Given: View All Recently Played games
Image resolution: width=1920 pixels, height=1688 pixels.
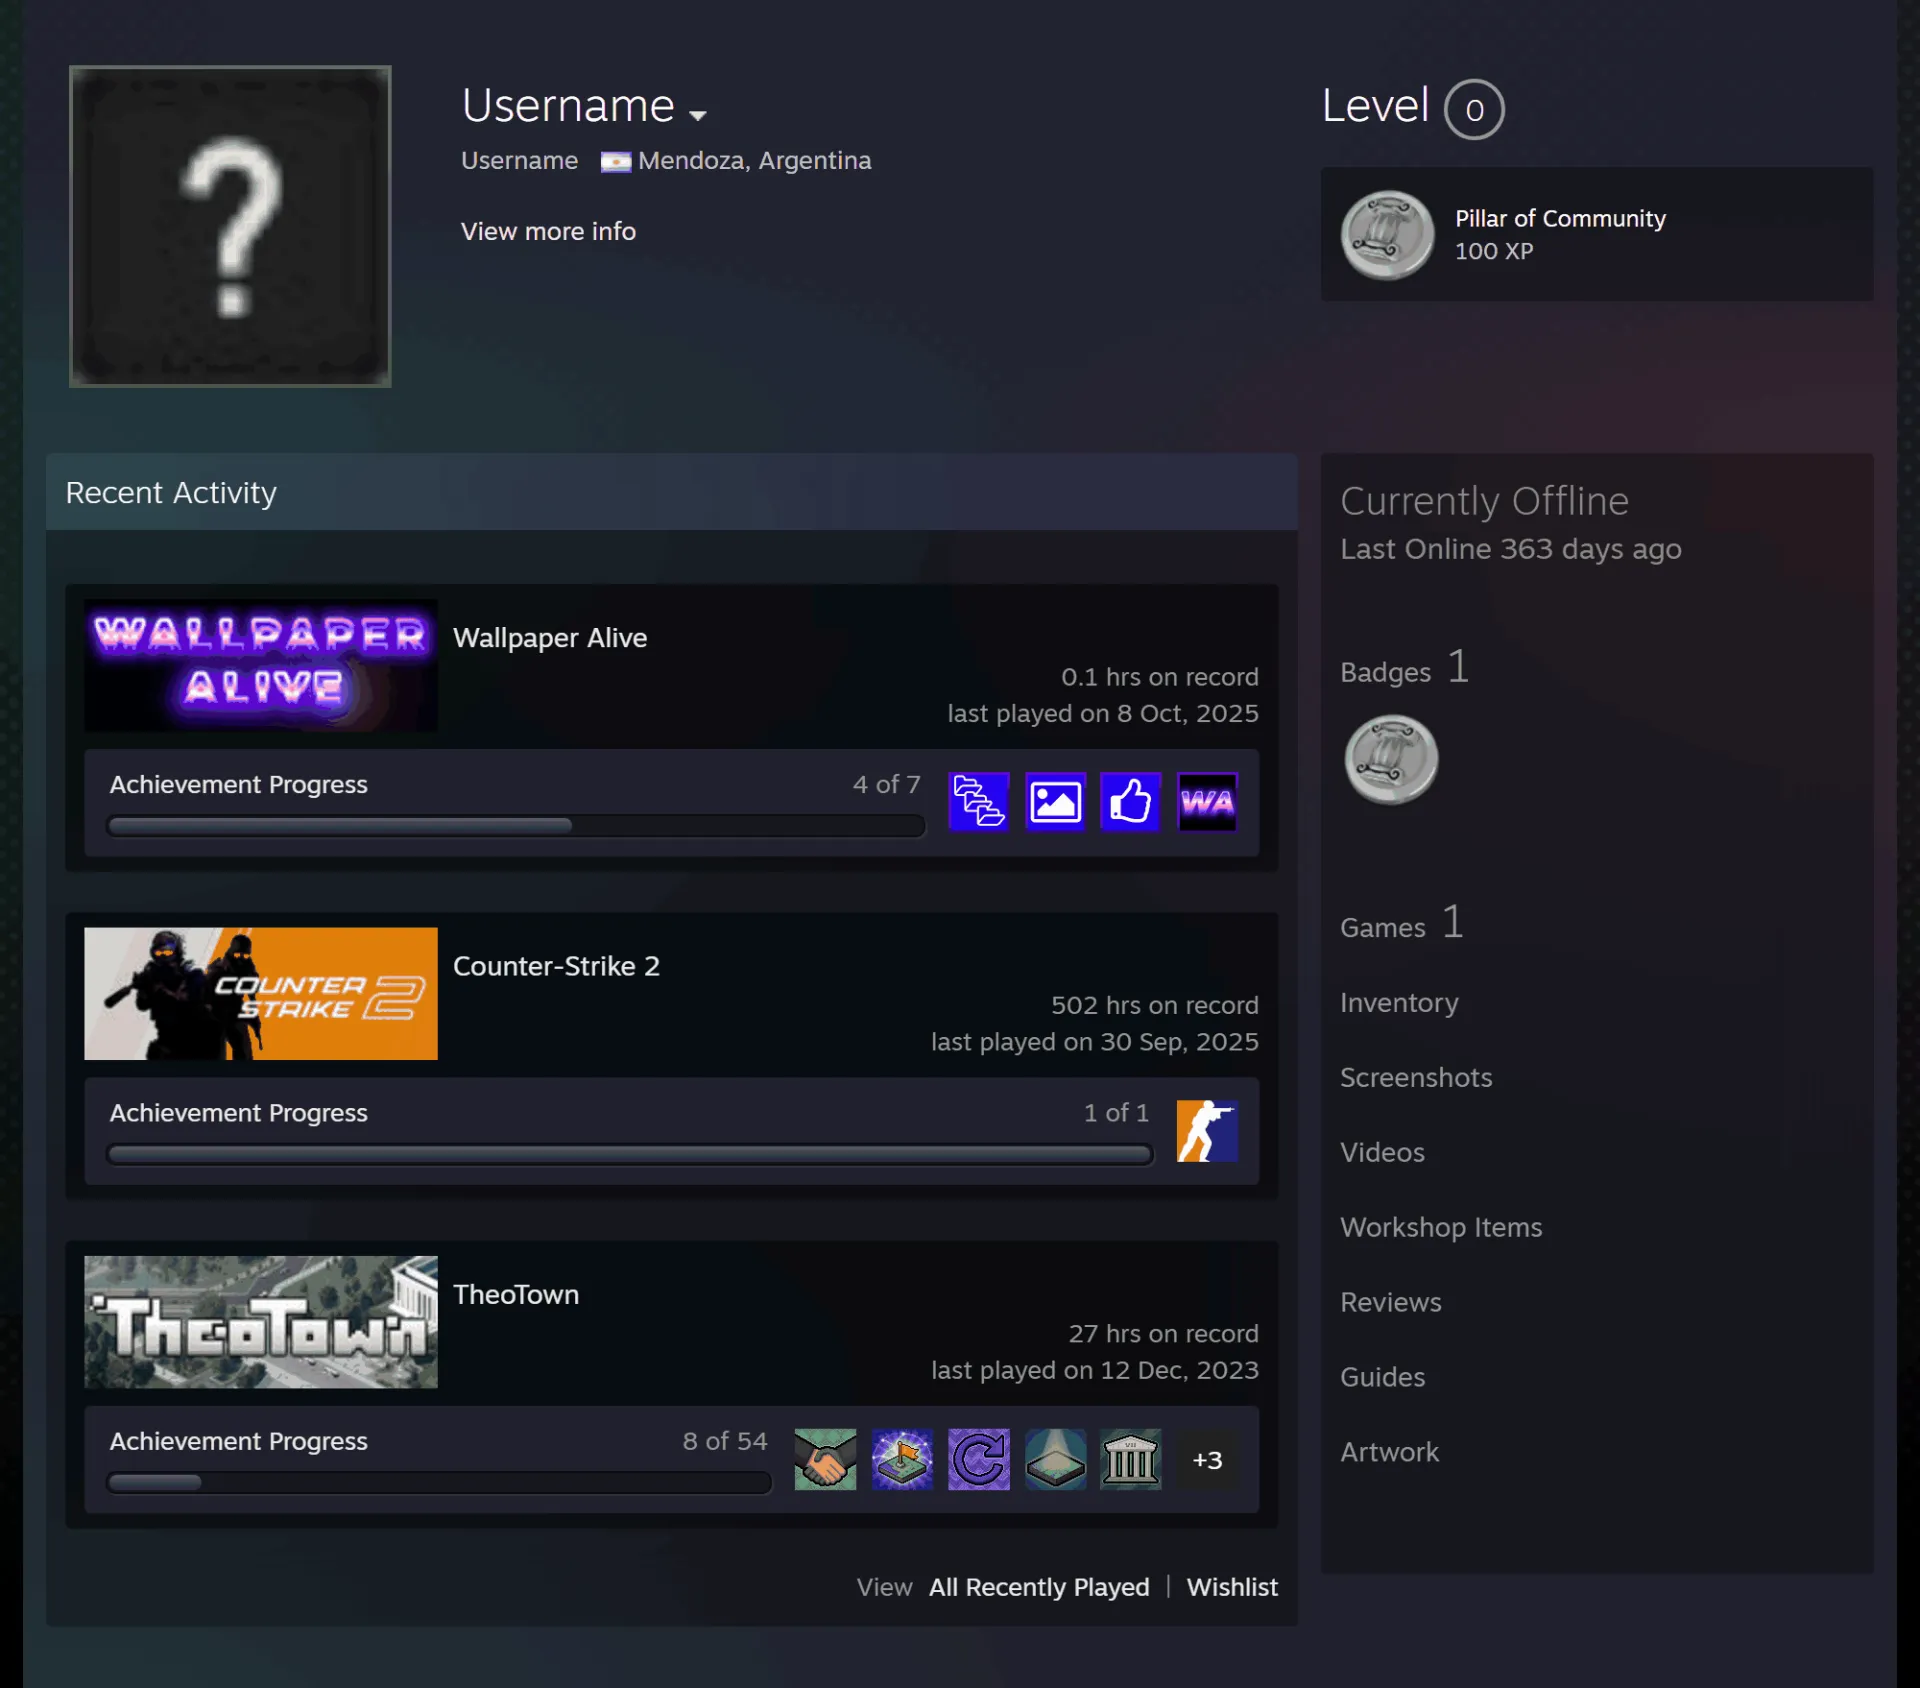Looking at the screenshot, I should coord(1039,1587).
